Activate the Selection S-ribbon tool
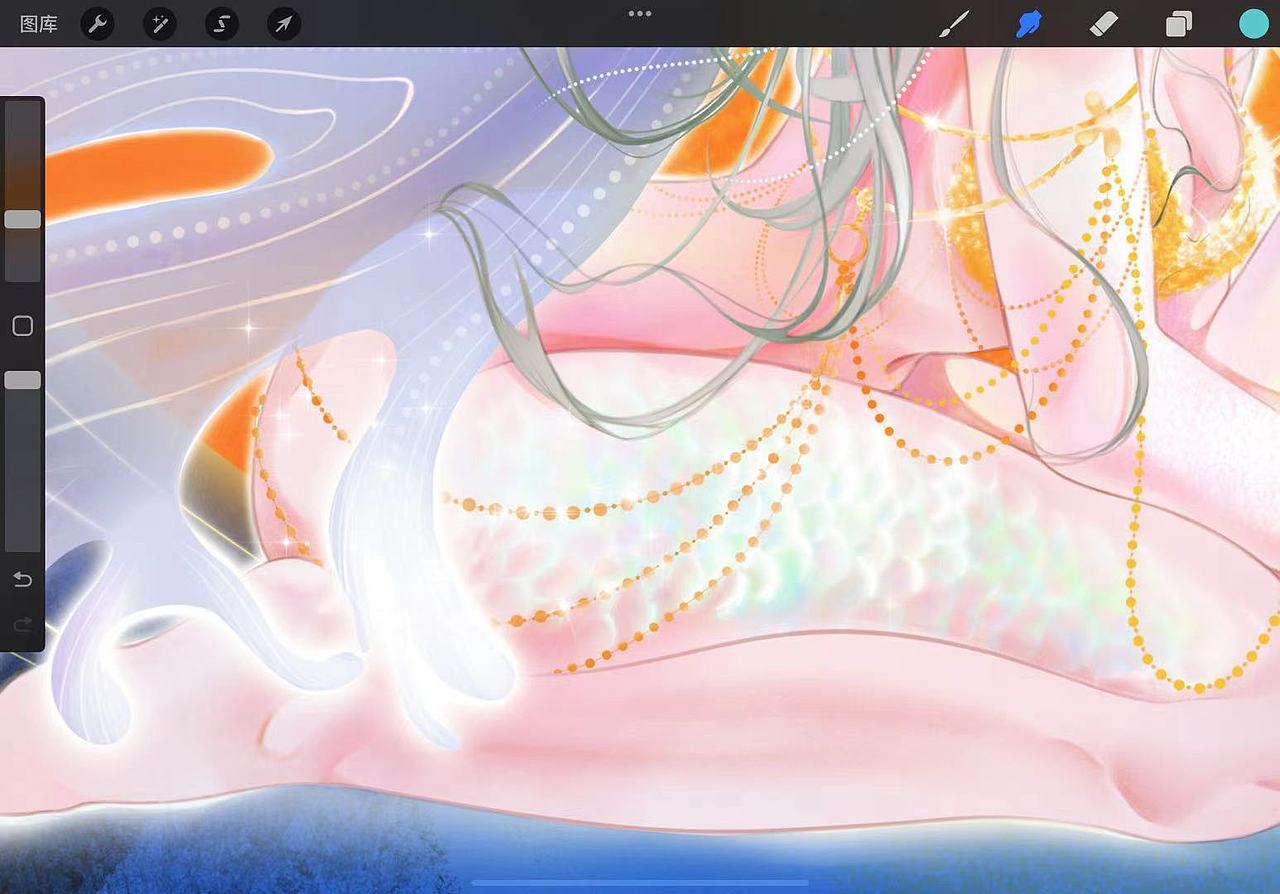 coord(222,24)
